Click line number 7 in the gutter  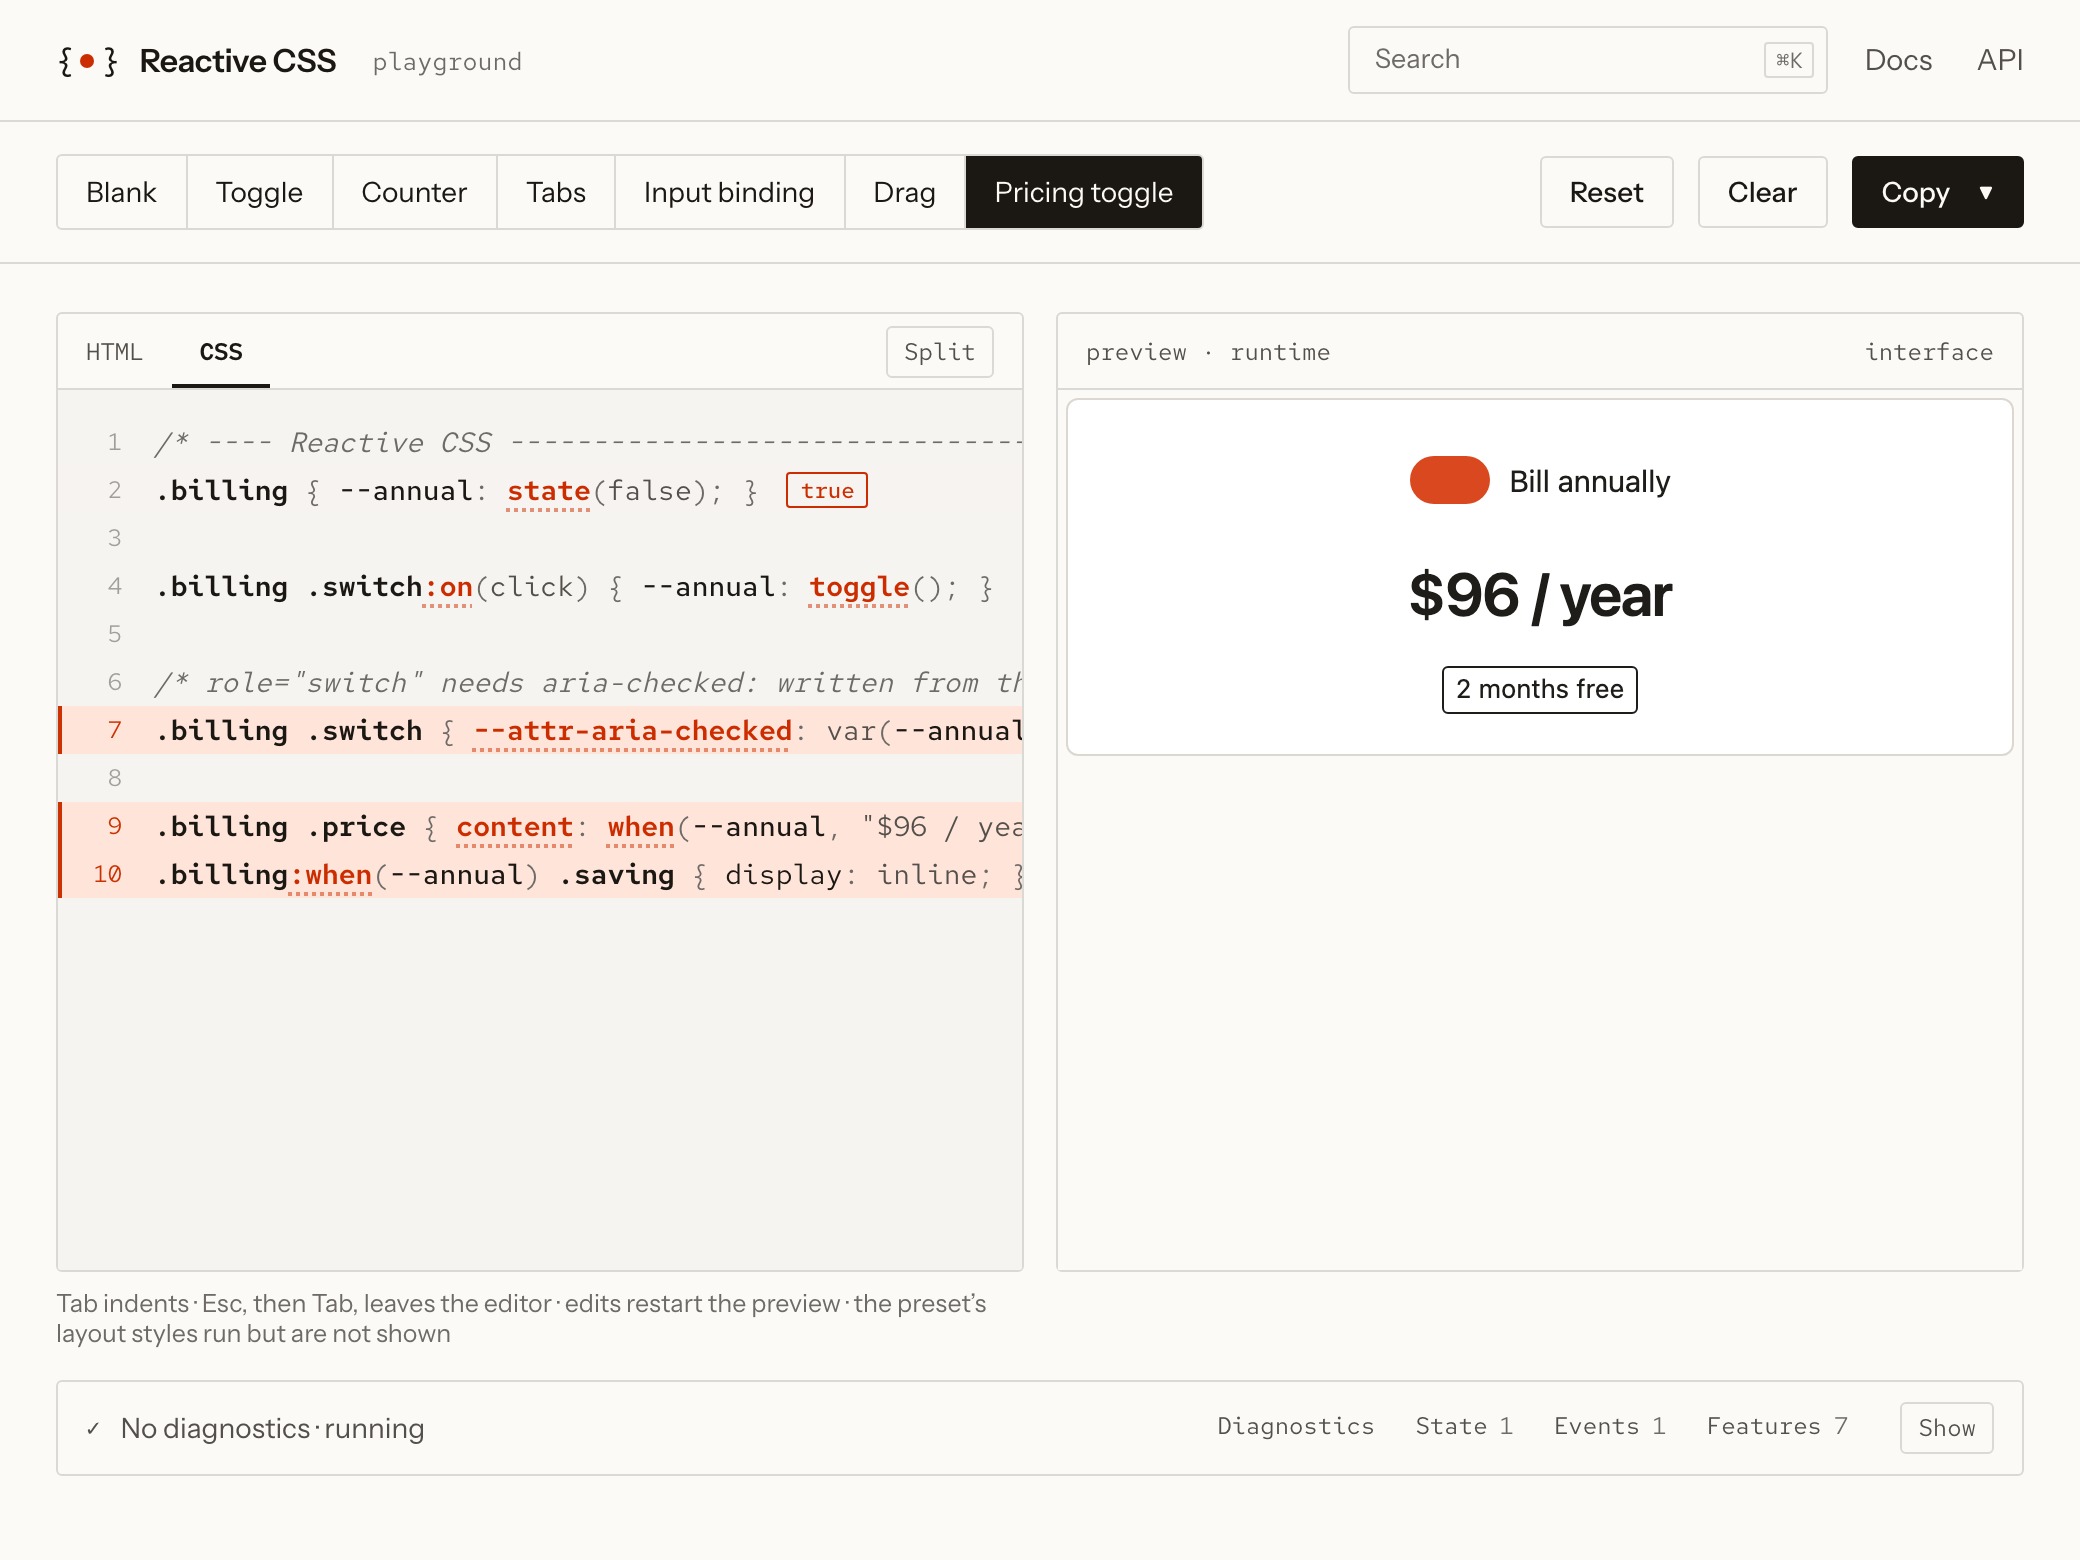pyautogui.click(x=114, y=731)
